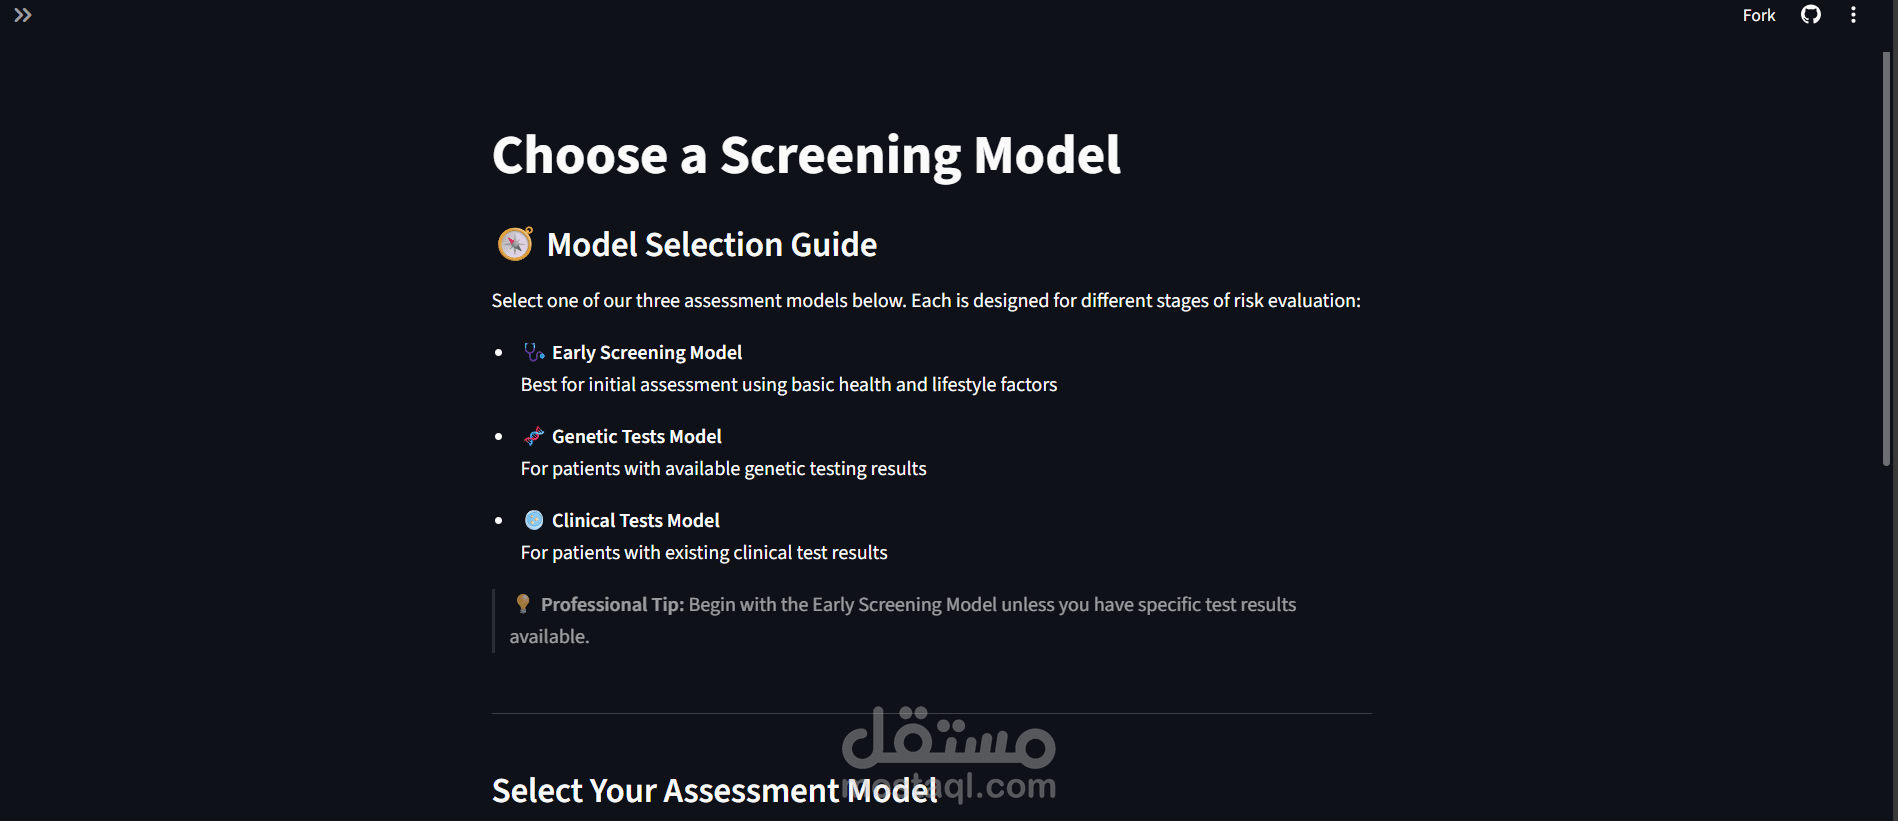Click the Fork button

coord(1758,15)
